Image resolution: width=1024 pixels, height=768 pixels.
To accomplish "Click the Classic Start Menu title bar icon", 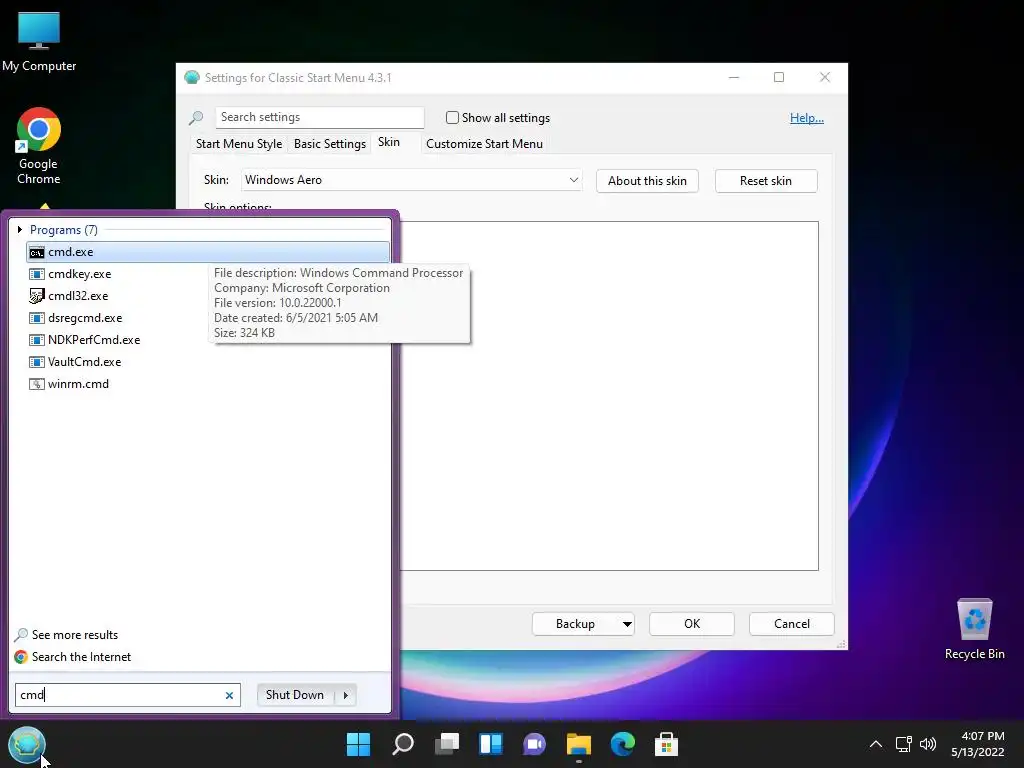I will pyautogui.click(x=191, y=78).
